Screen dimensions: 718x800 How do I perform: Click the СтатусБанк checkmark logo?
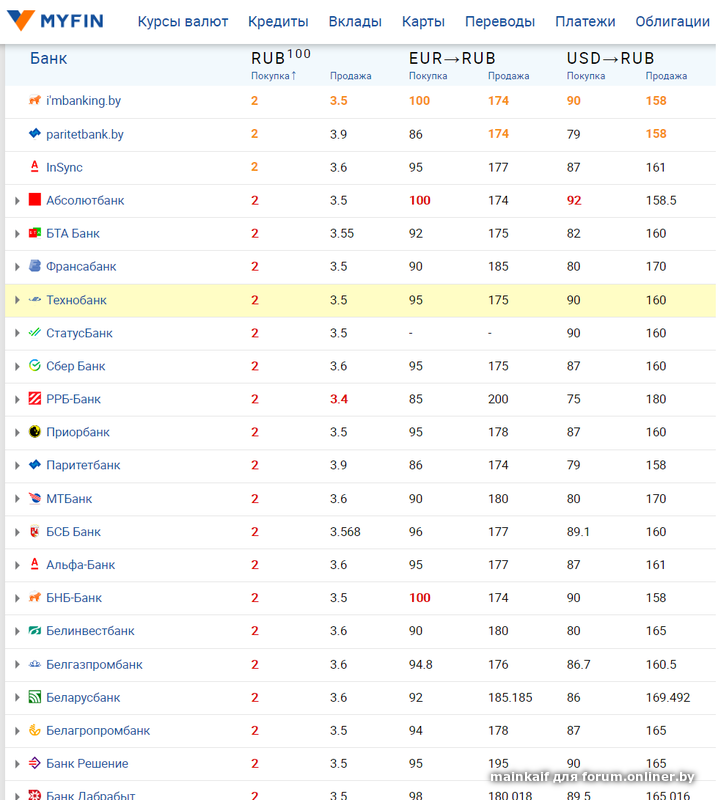click(35, 333)
